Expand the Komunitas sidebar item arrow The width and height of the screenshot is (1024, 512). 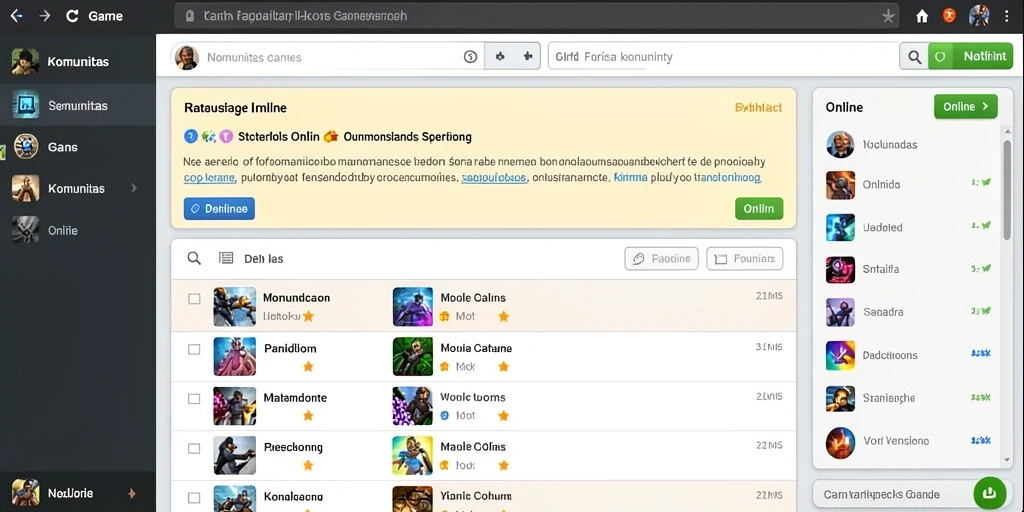134,188
